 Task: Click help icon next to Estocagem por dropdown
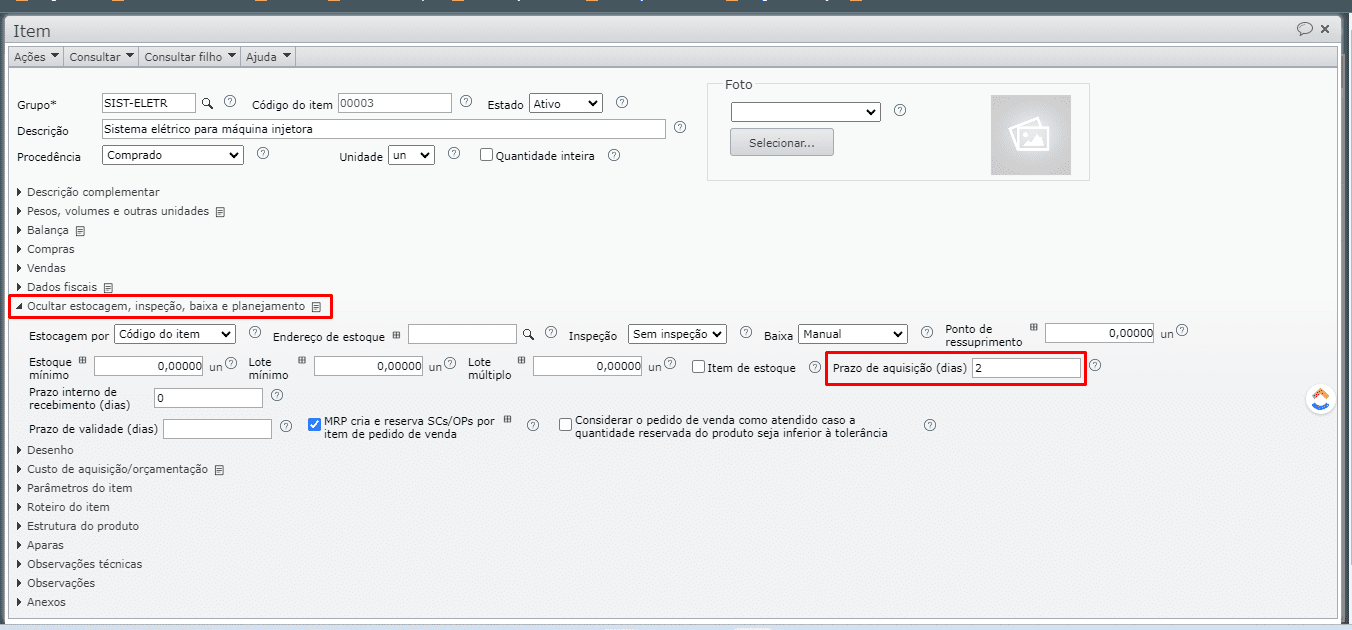tap(255, 332)
